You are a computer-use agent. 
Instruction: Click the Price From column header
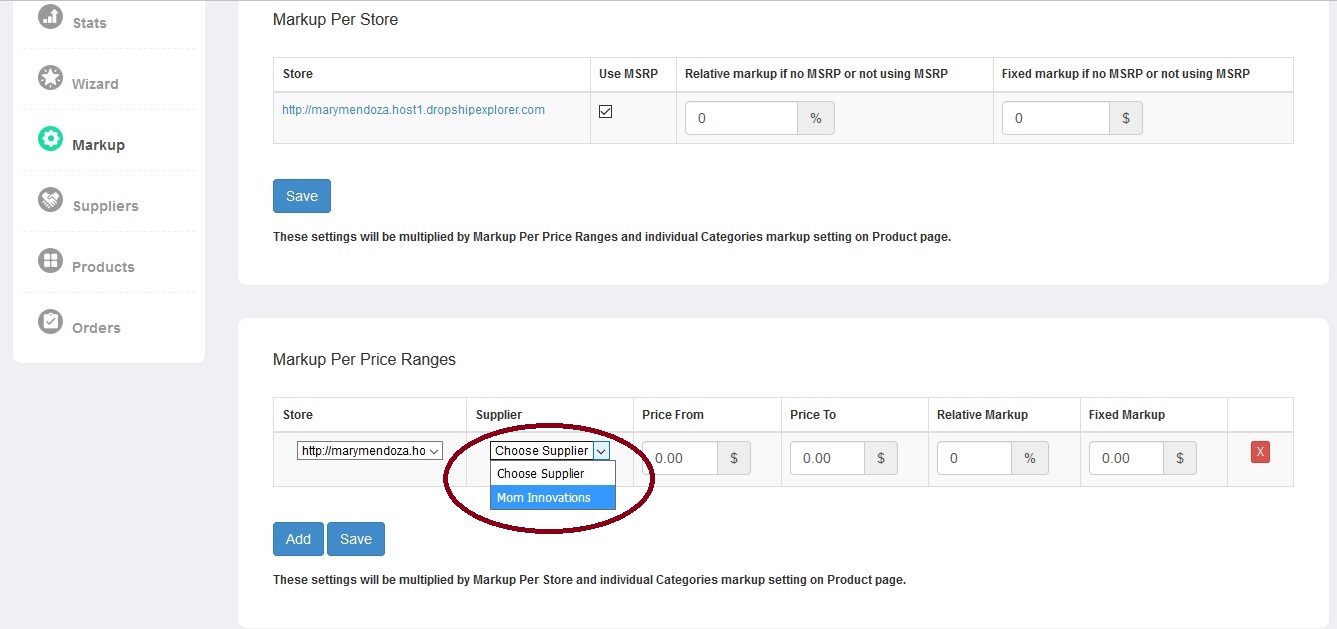673,415
